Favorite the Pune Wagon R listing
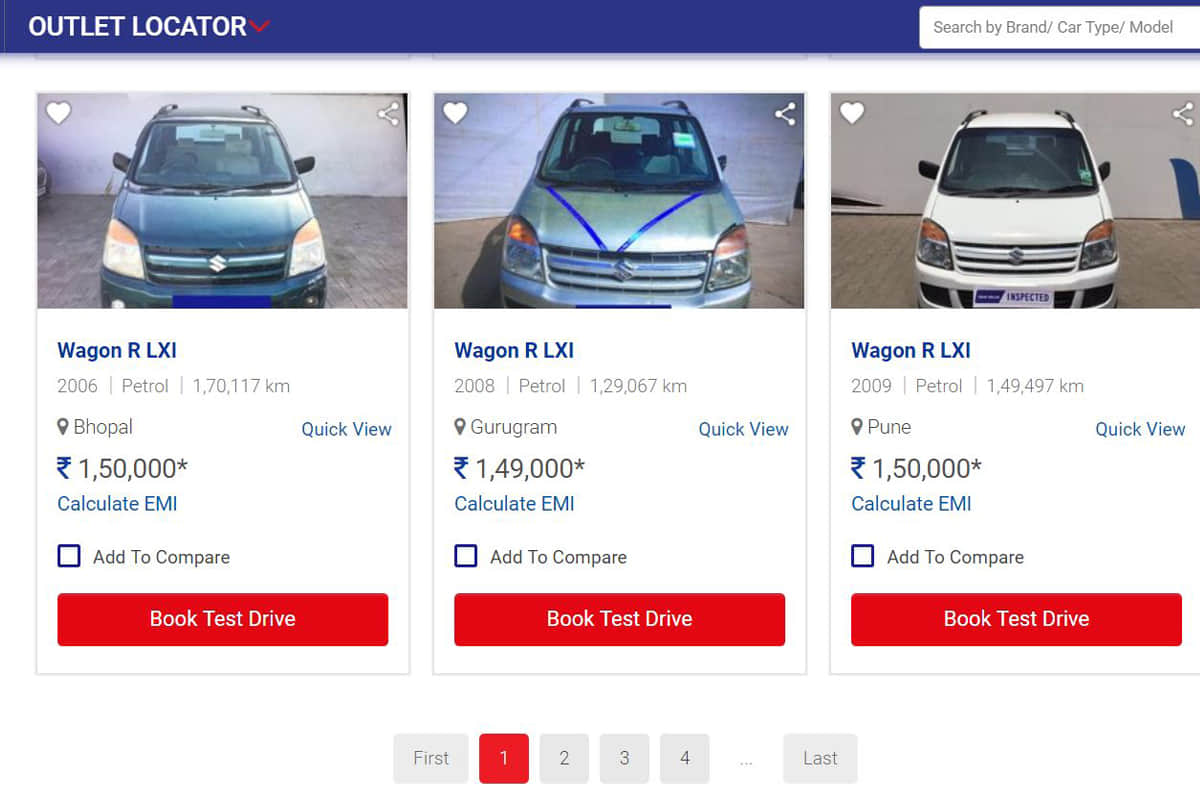The width and height of the screenshot is (1200, 800). (852, 113)
